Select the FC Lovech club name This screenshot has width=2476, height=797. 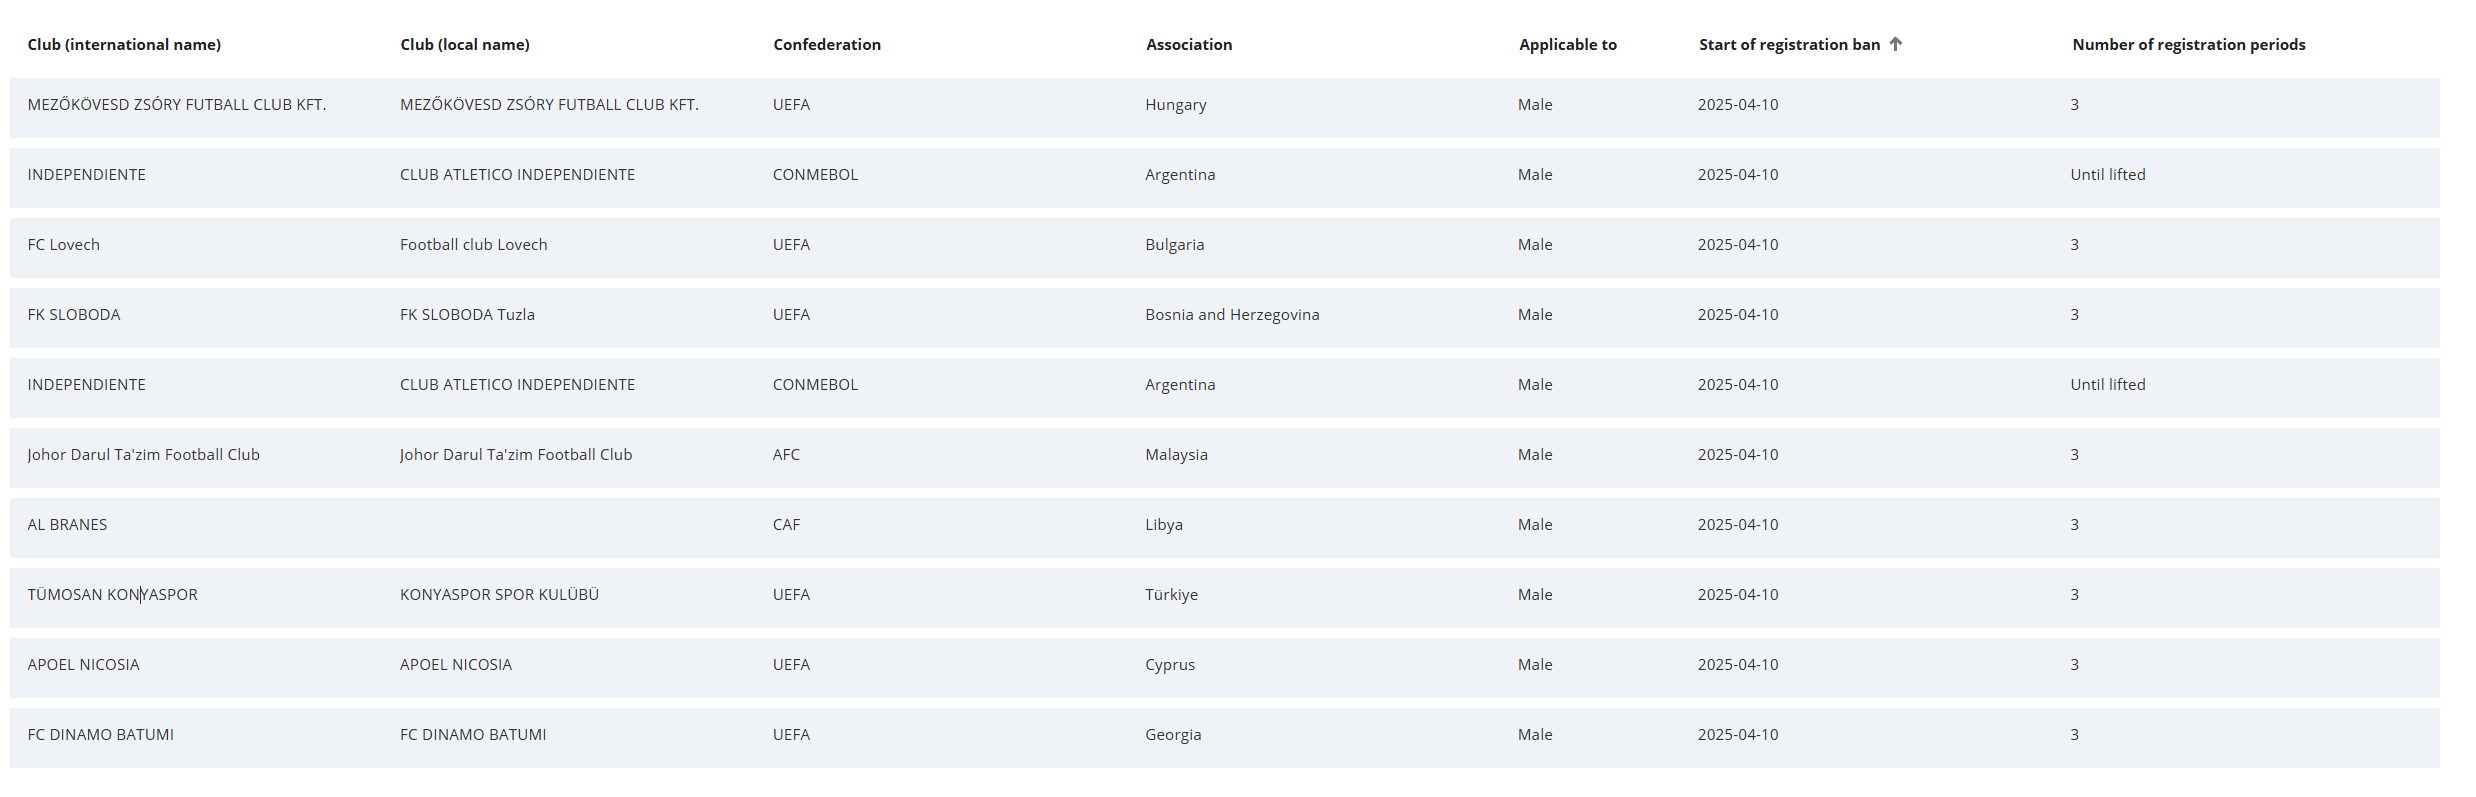coord(64,245)
